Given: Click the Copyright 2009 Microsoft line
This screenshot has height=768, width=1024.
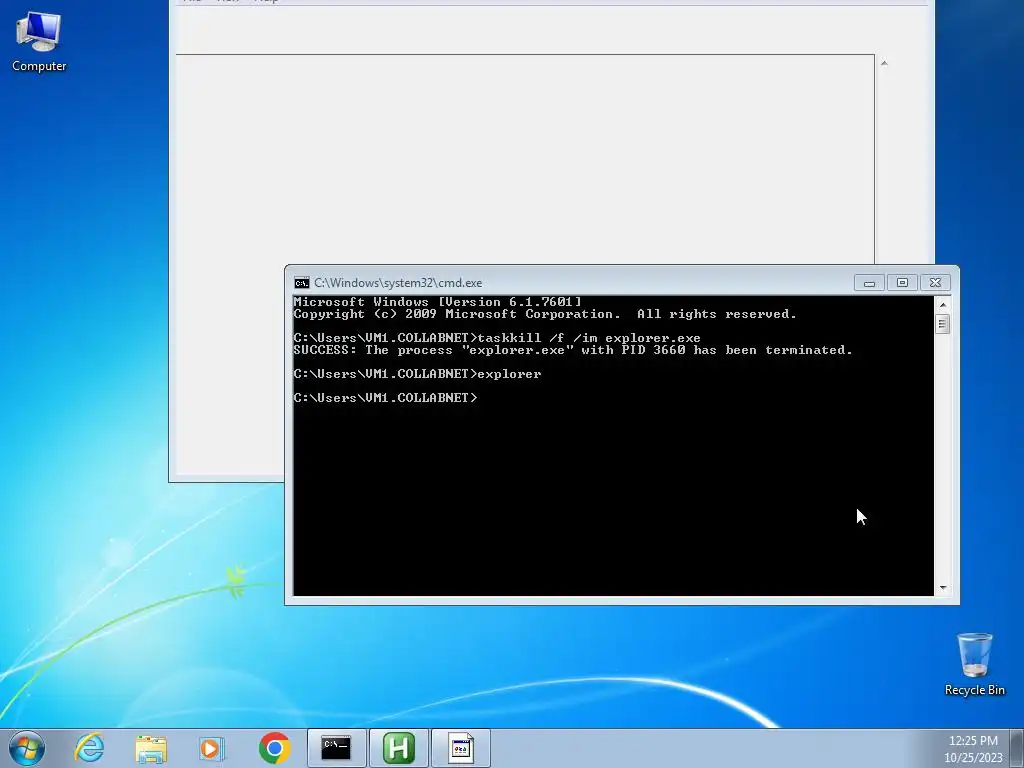Looking at the screenshot, I should point(545,314).
